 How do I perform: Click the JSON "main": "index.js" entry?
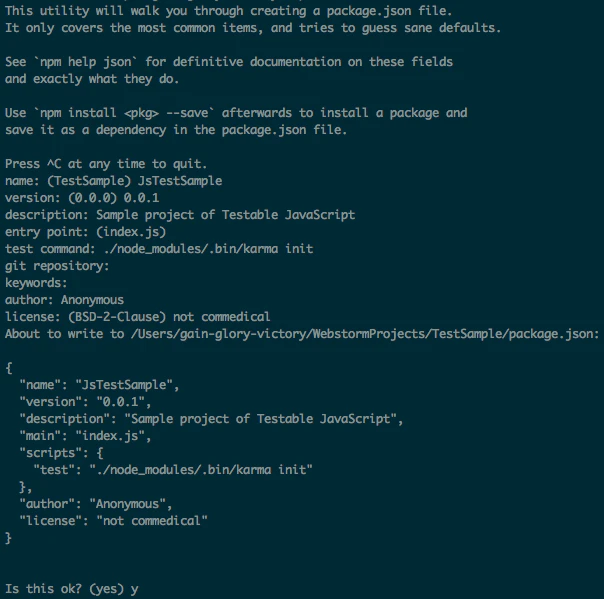[x=85, y=436]
